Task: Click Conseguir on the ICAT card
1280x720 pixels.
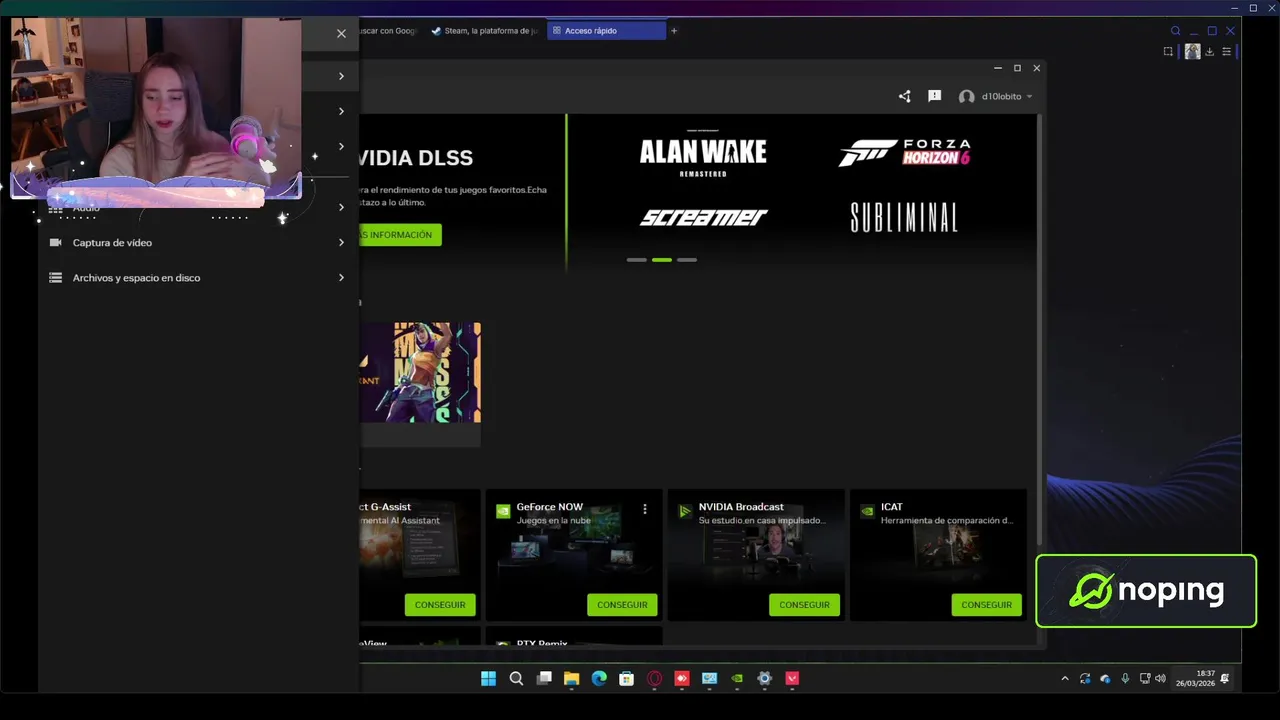Action: click(986, 605)
